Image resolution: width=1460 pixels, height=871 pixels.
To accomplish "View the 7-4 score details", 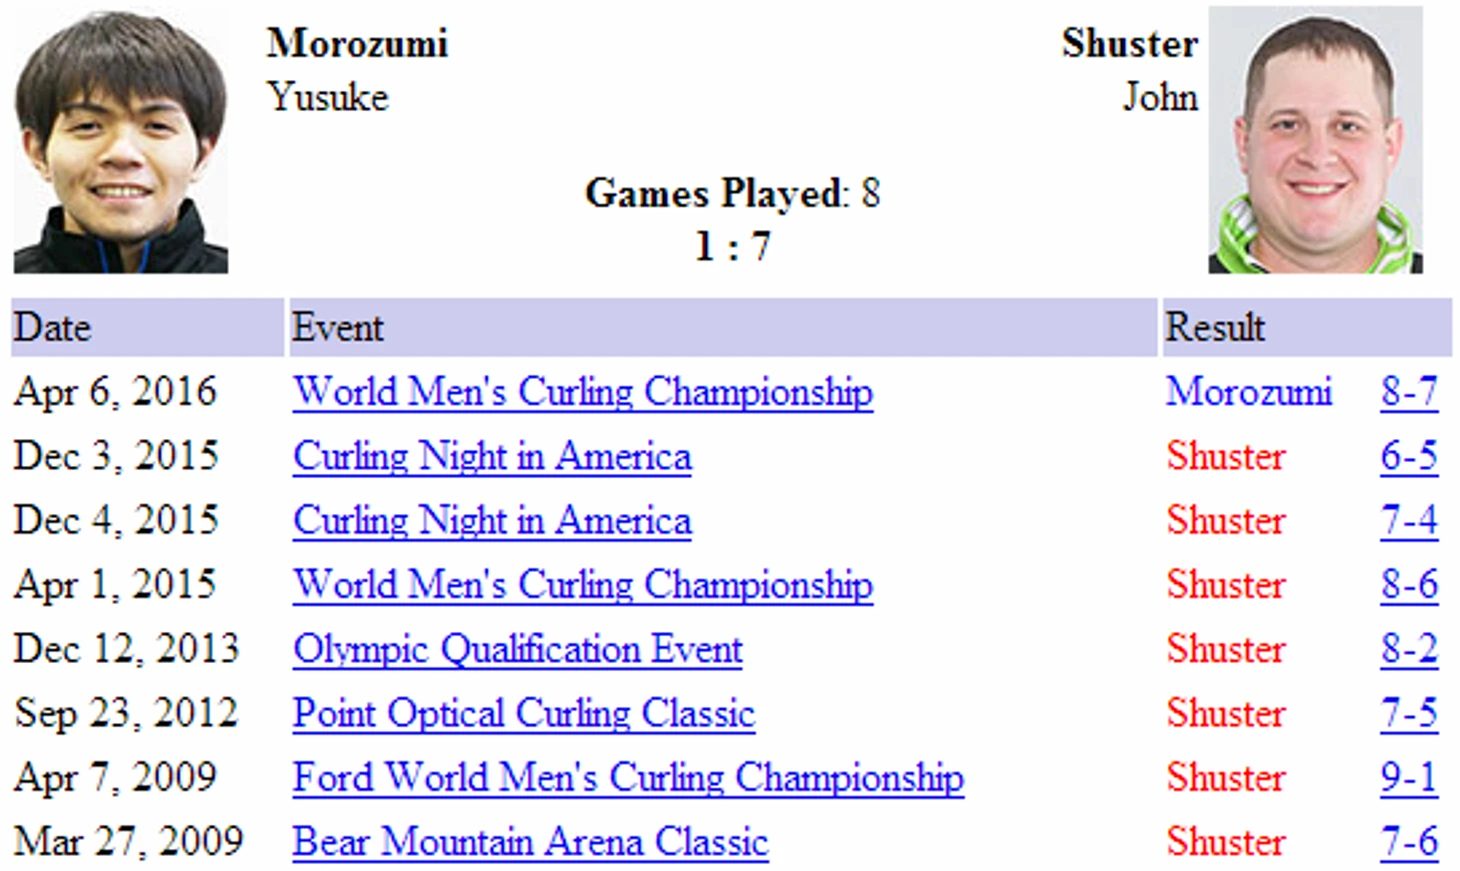I will click(1409, 520).
